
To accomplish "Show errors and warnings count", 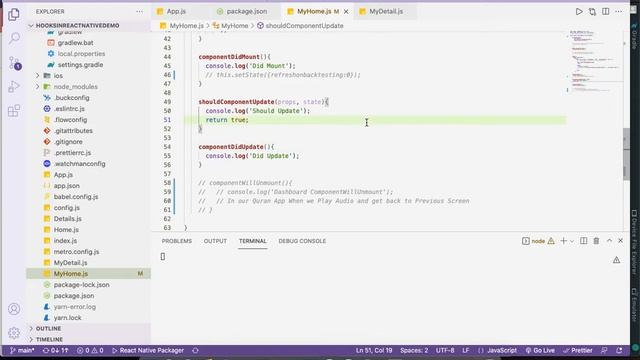I will [90, 350].
